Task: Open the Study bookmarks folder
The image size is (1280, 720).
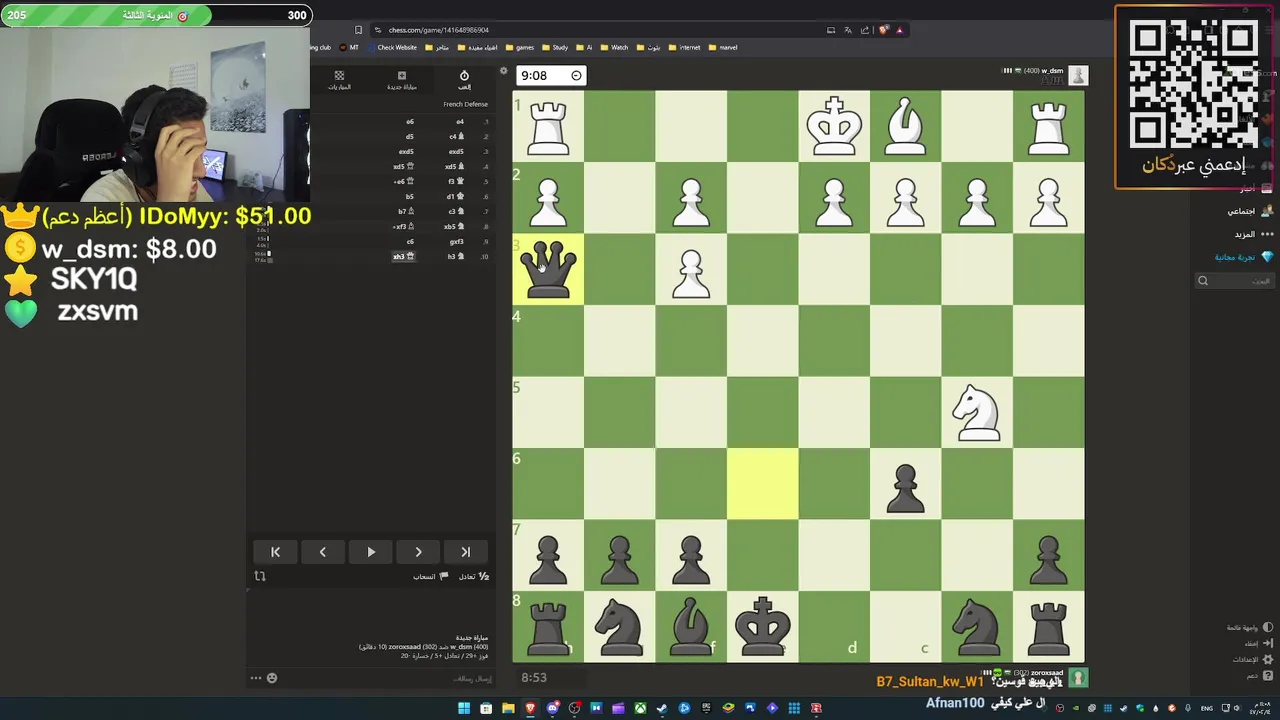Action: coord(555,47)
